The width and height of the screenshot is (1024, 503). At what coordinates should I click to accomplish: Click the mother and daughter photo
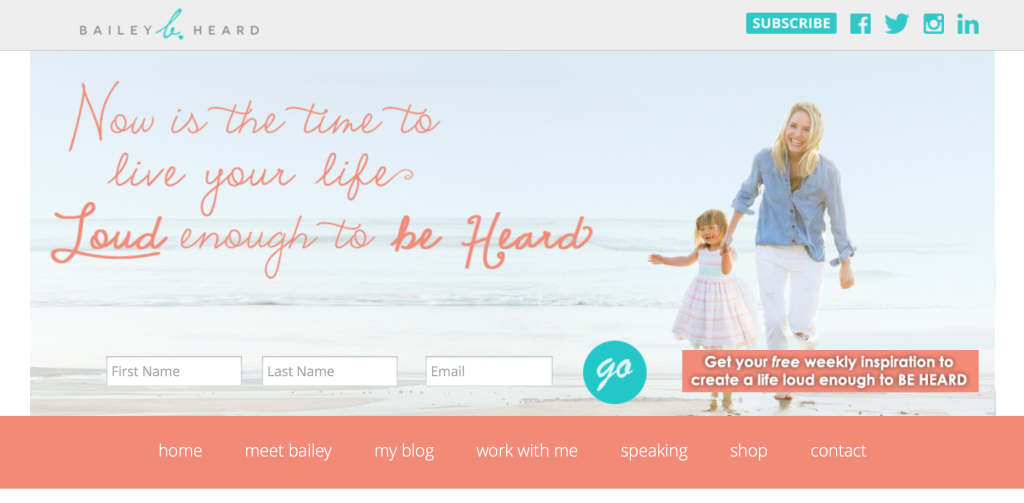(751, 255)
